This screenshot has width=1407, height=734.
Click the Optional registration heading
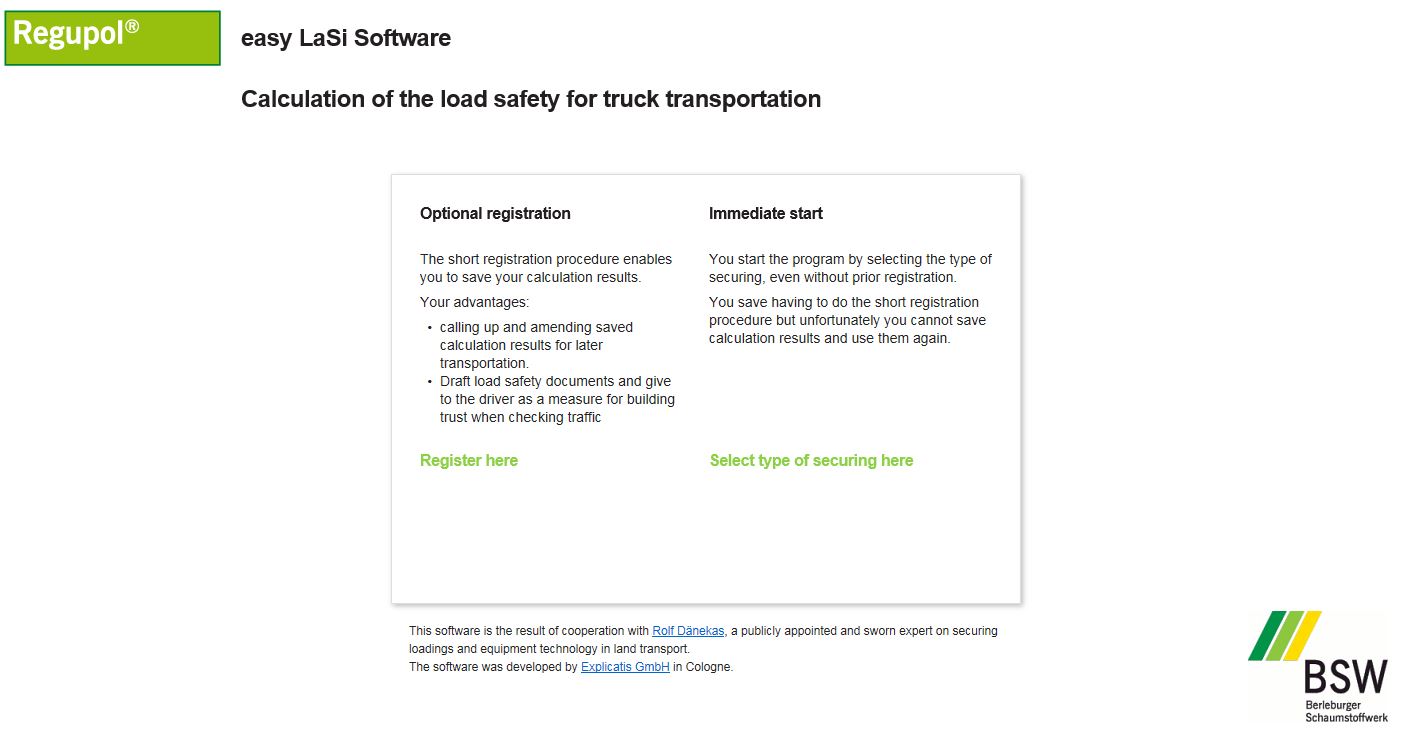point(495,213)
